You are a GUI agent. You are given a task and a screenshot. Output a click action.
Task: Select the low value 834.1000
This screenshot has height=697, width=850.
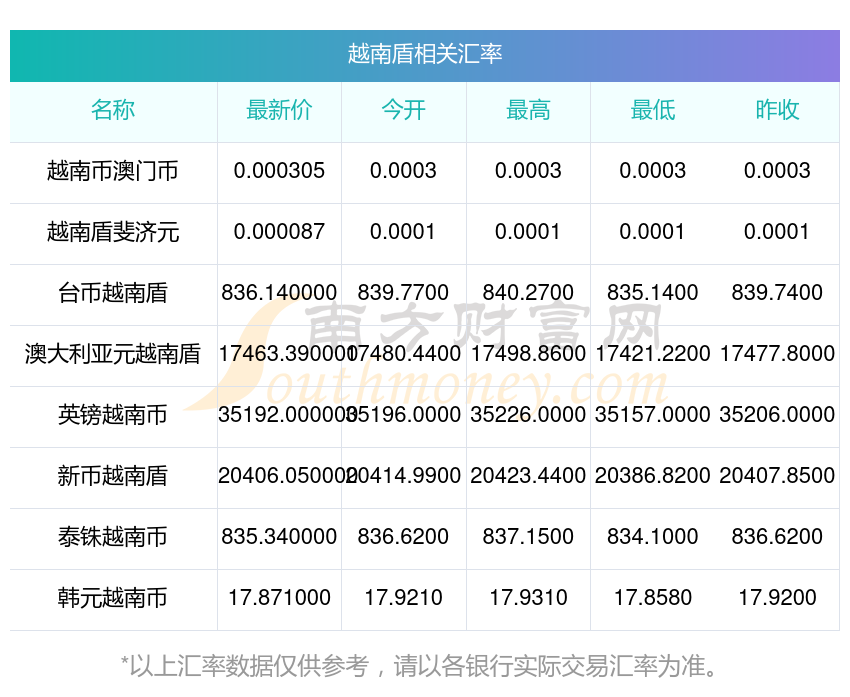tap(653, 537)
